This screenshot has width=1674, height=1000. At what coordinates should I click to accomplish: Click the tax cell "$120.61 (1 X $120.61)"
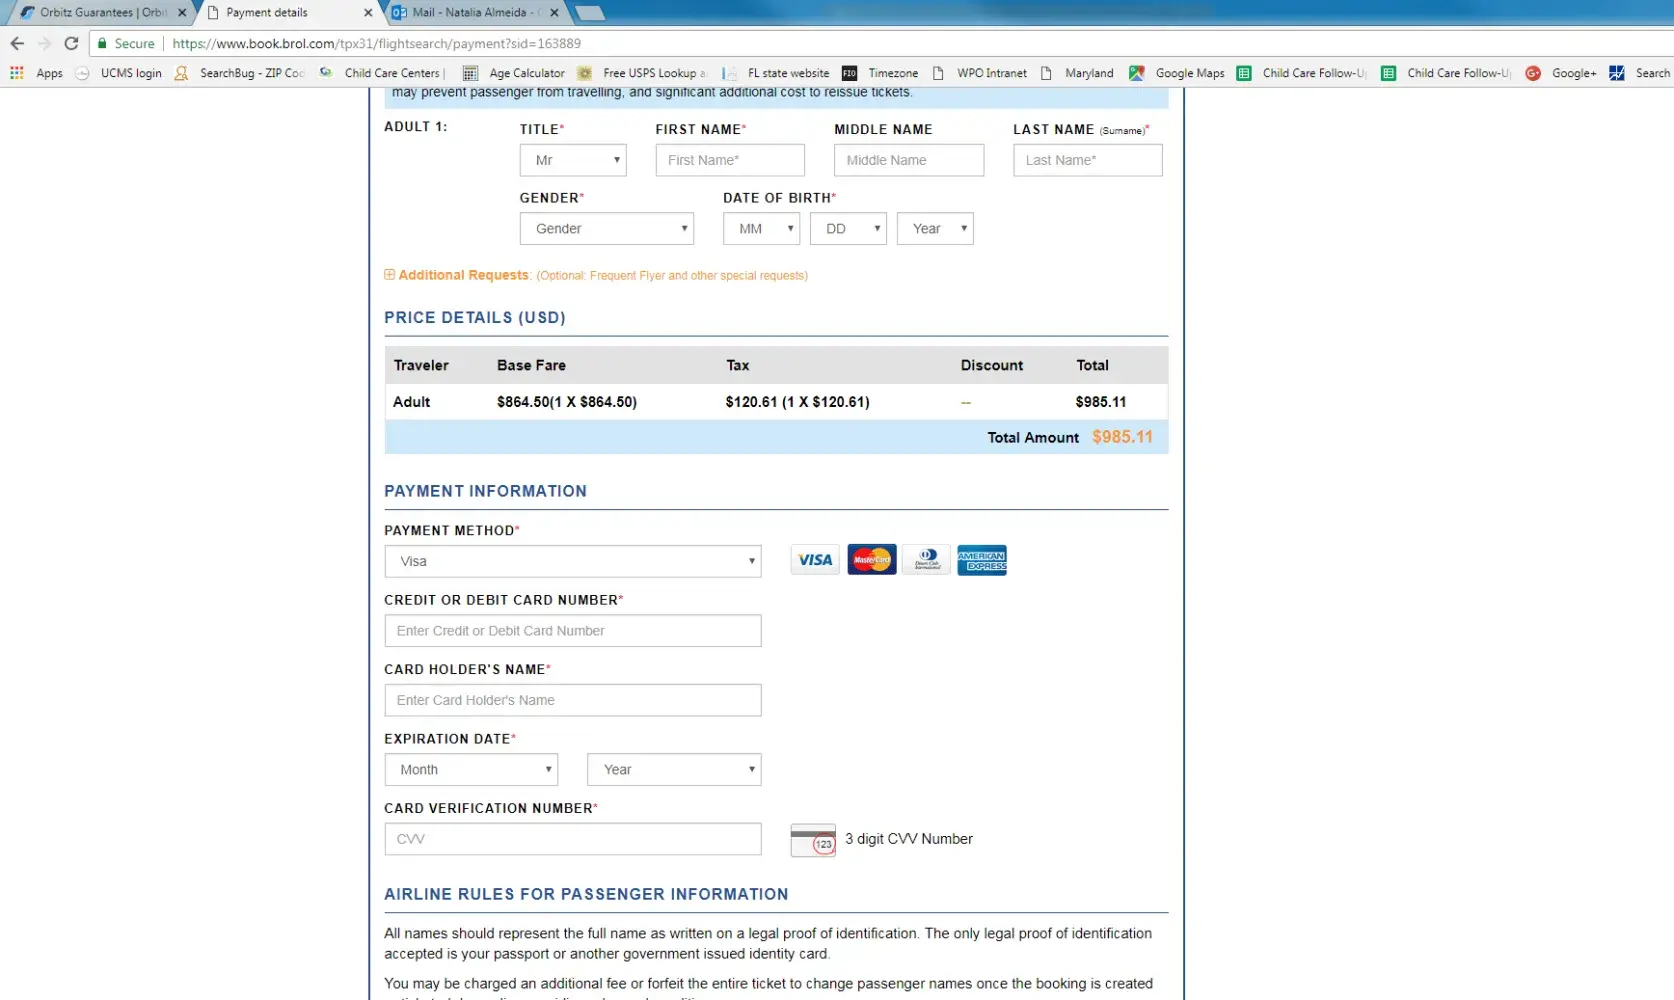pos(798,402)
